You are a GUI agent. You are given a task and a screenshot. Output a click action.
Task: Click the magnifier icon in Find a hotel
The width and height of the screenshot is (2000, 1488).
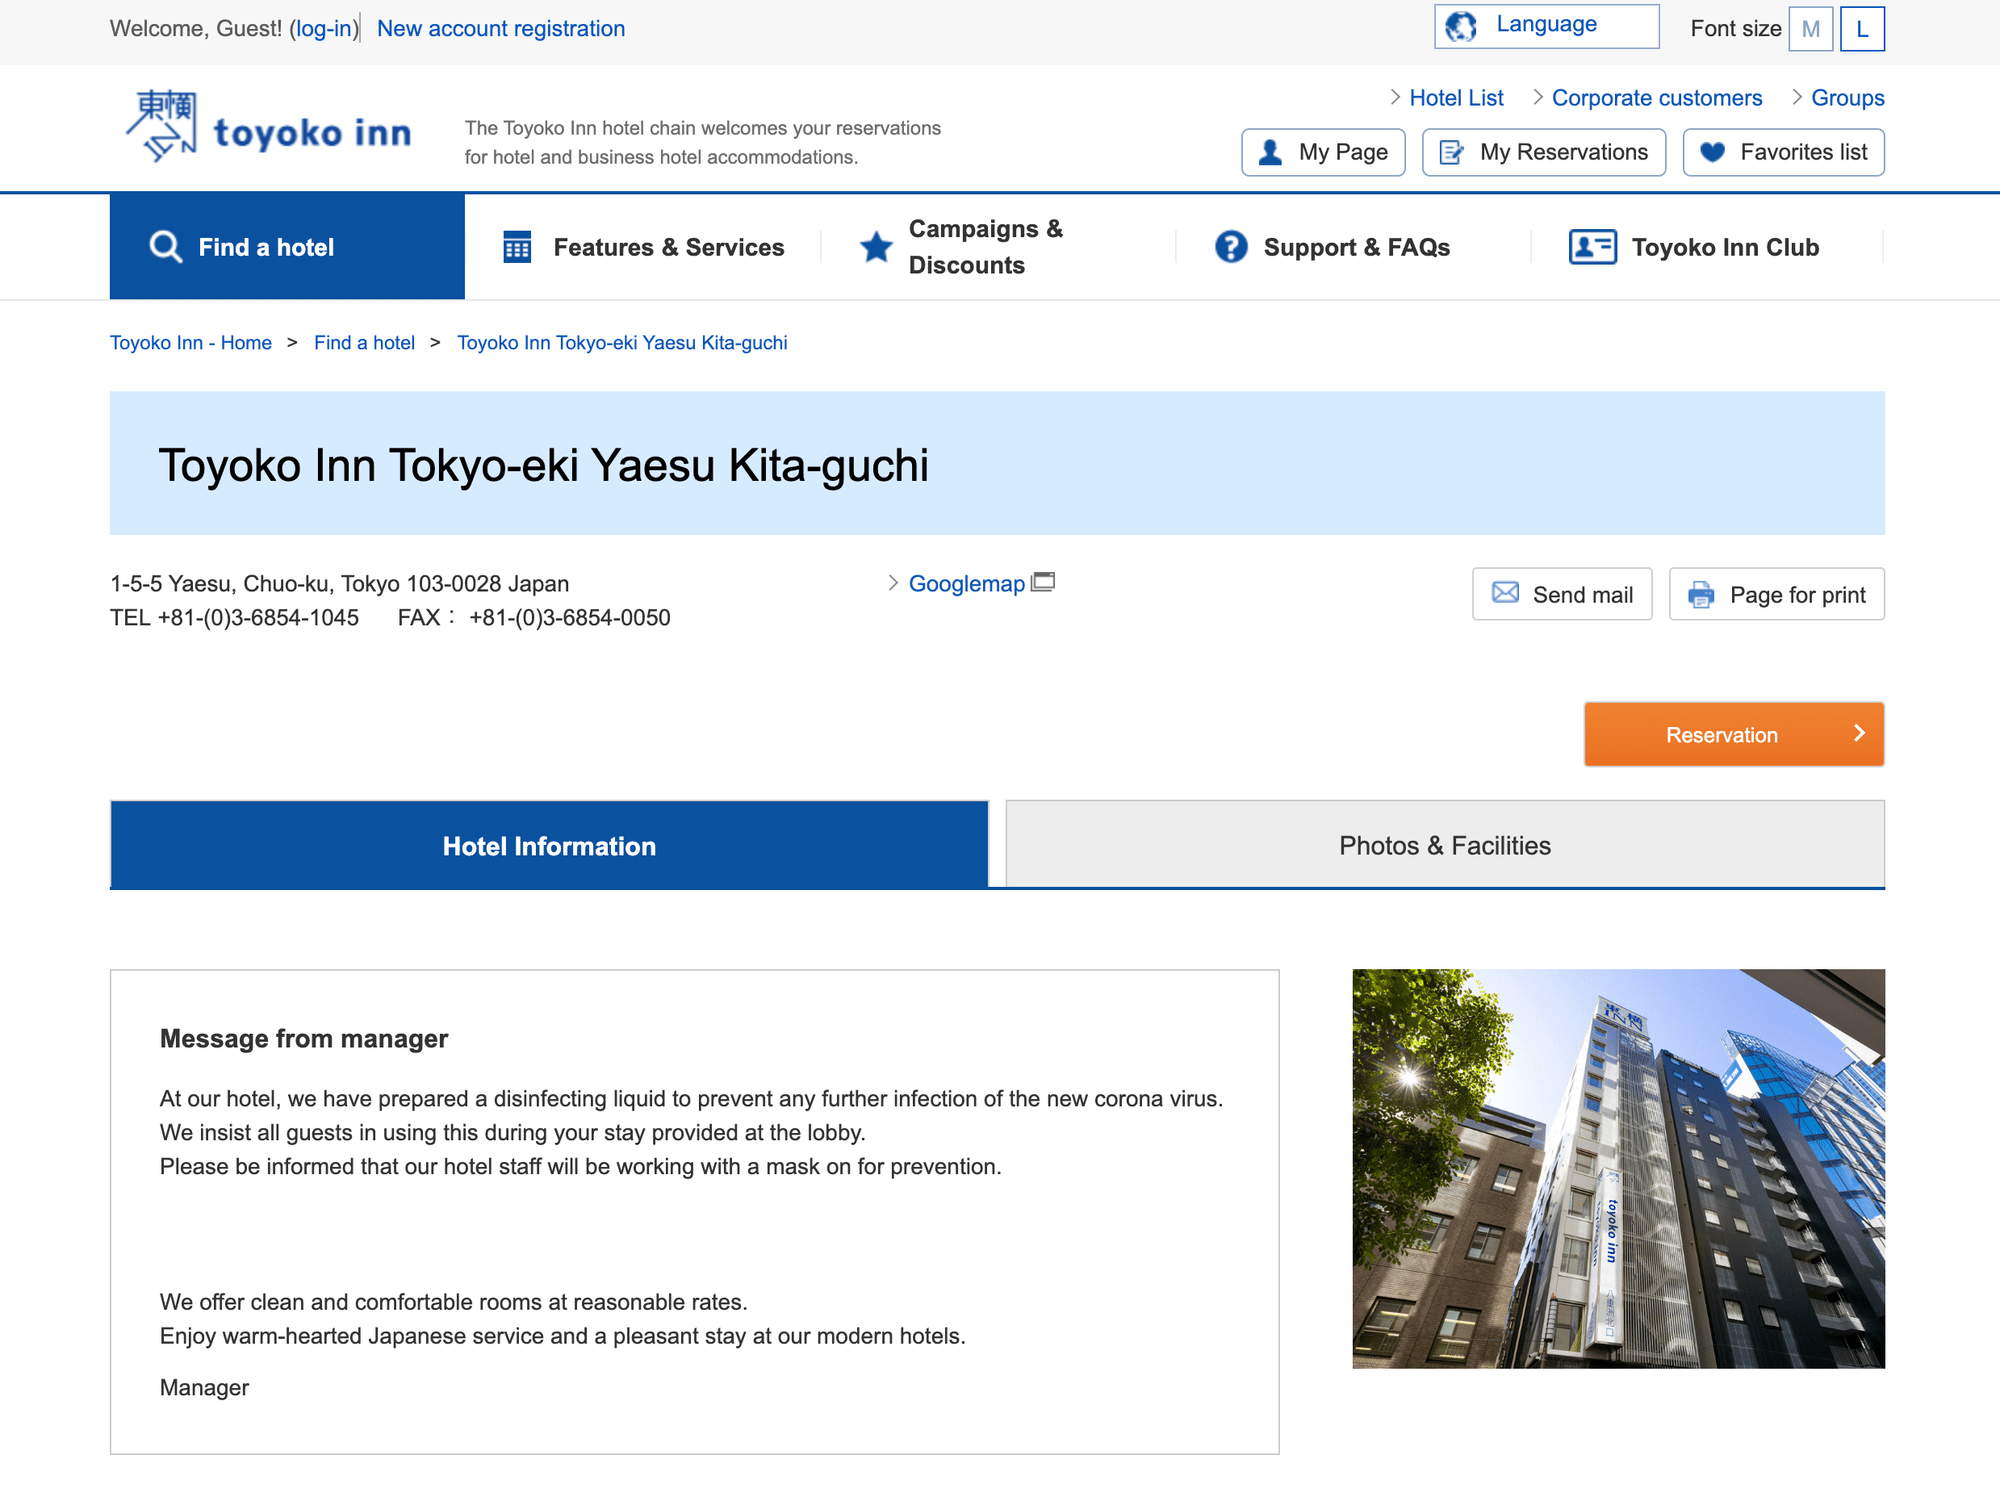click(x=166, y=247)
